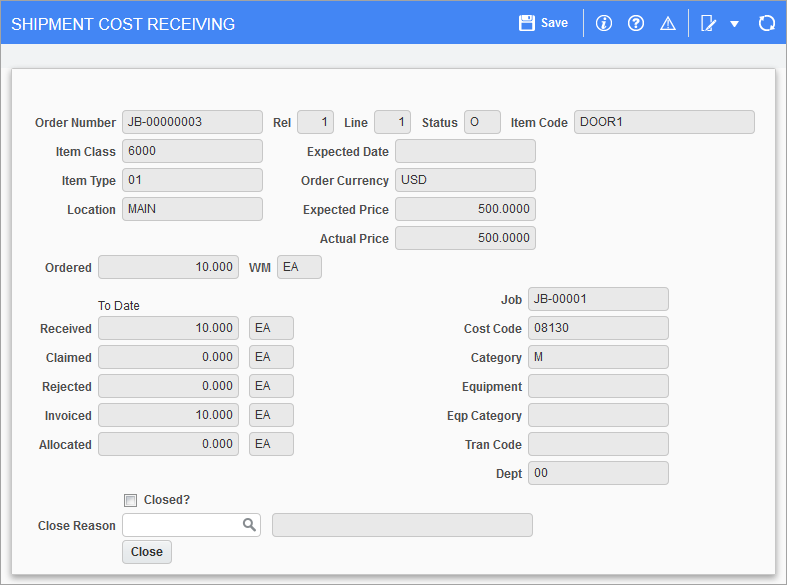Click the Item Type field 01
The height and width of the screenshot is (585, 787).
click(192, 180)
